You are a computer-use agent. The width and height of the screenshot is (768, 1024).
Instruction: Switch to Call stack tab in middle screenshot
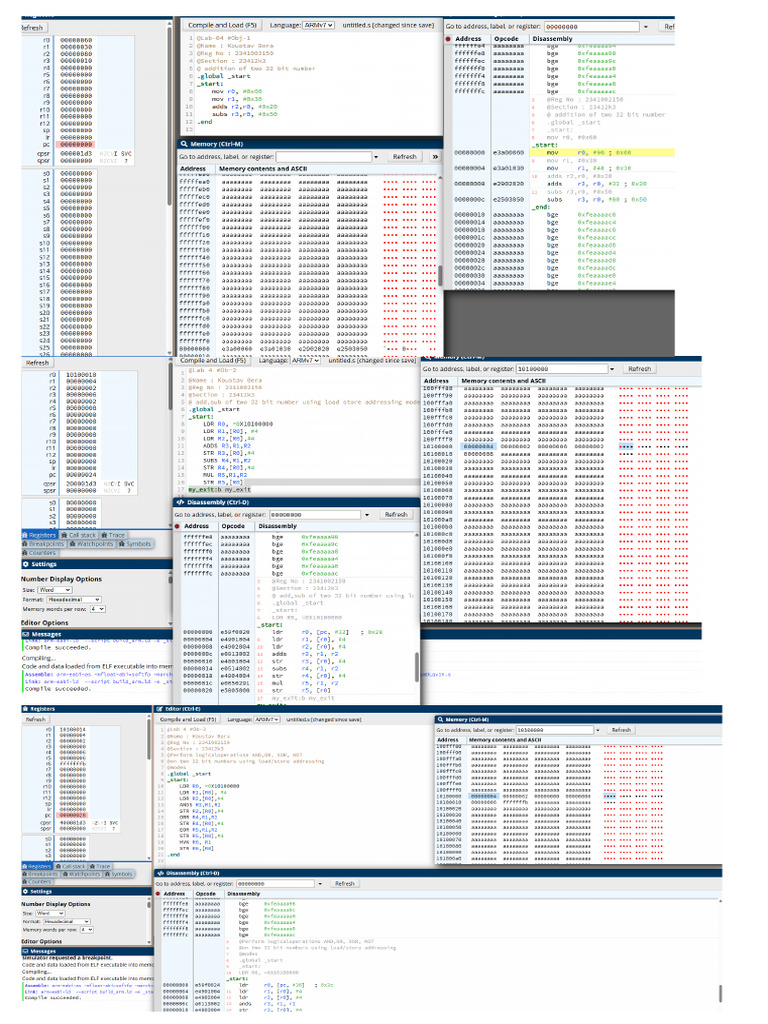pos(78,535)
